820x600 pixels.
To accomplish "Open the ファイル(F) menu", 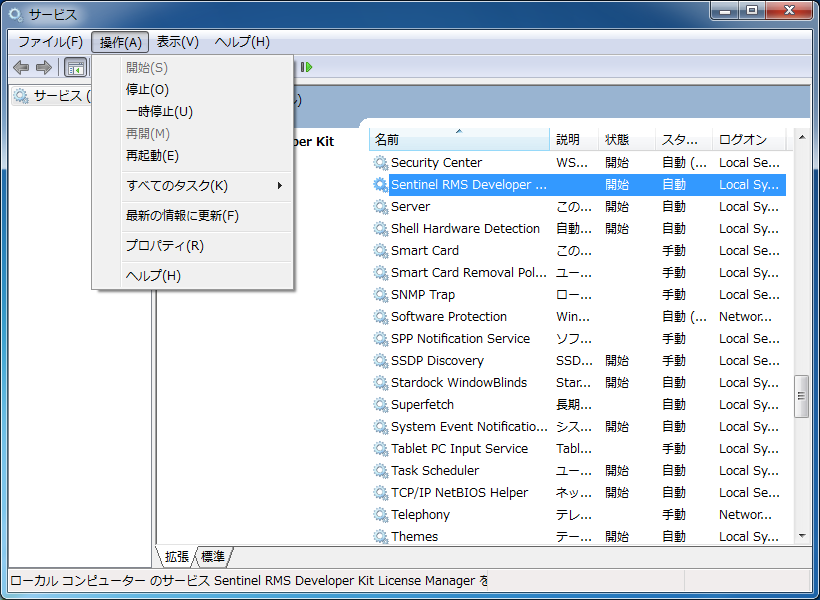I will tap(50, 42).
